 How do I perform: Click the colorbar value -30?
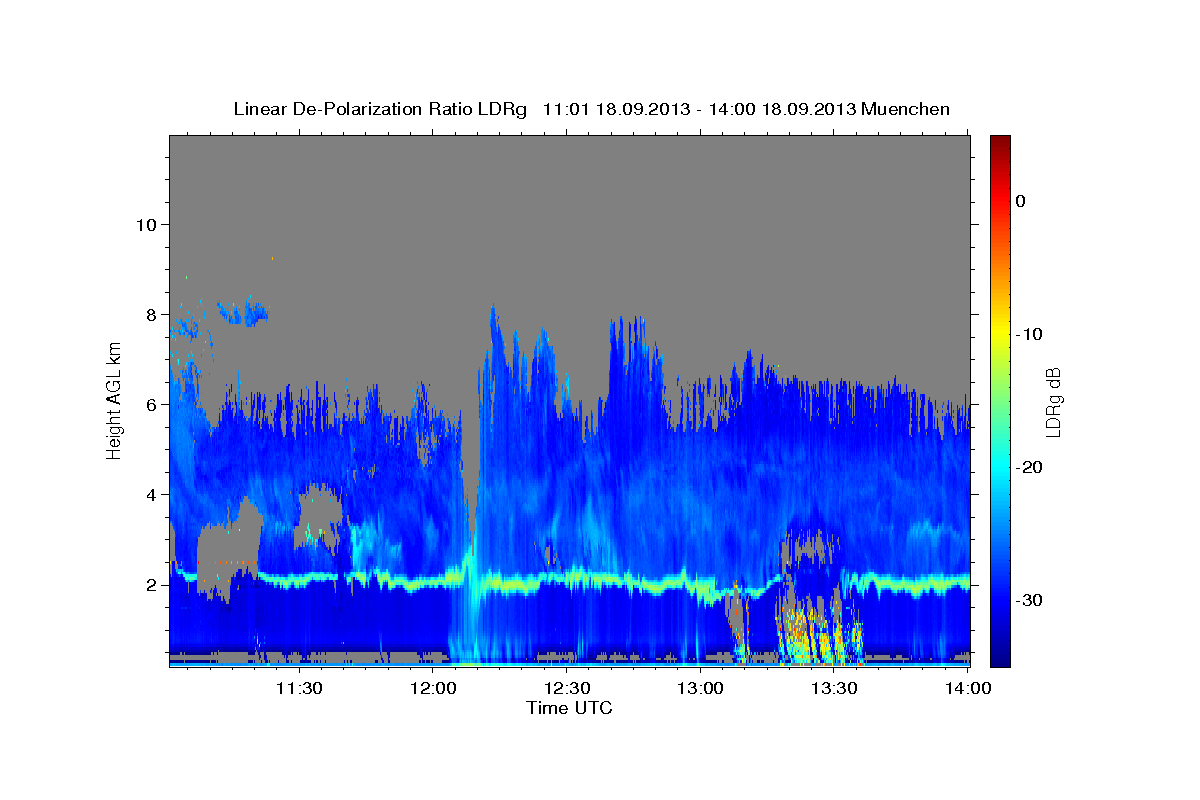(x=1030, y=600)
